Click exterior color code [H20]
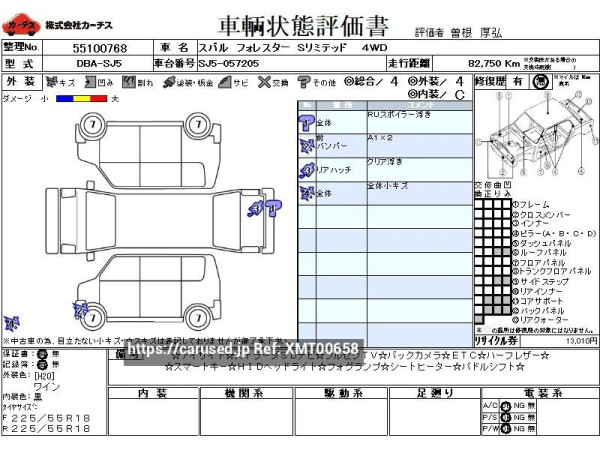 [x=44, y=376]
